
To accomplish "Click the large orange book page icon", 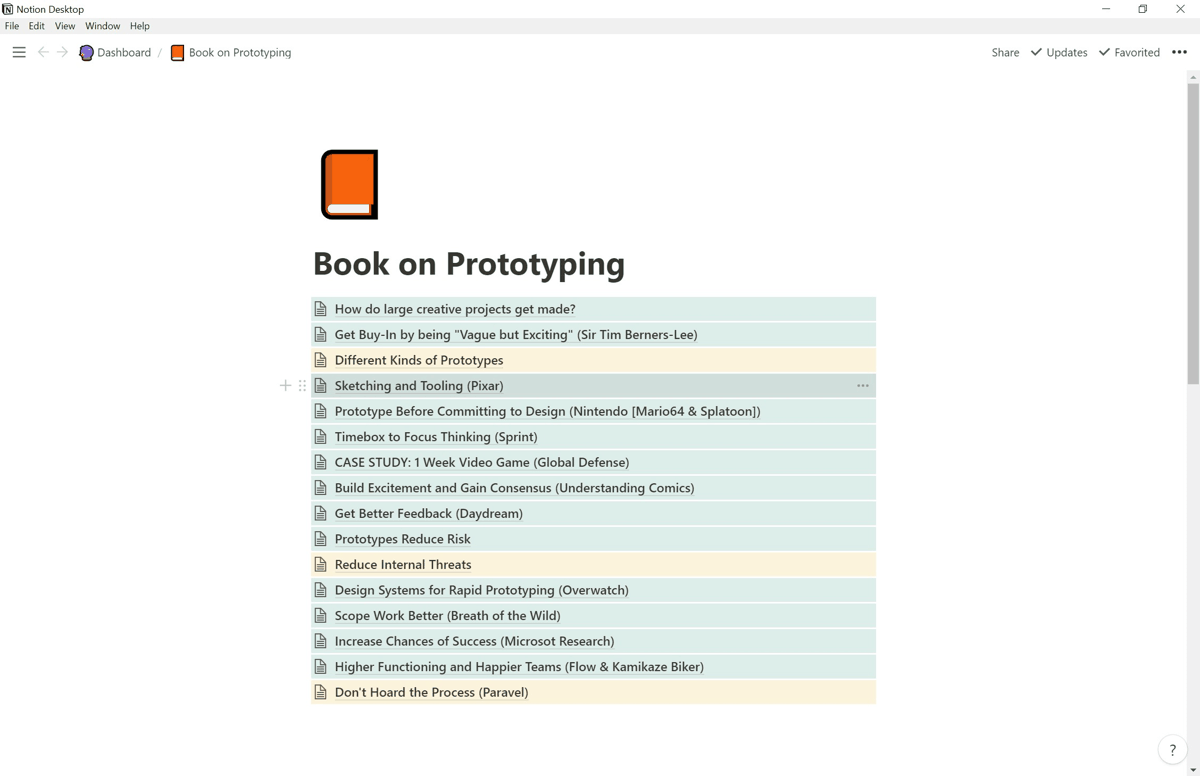I will pos(349,185).
